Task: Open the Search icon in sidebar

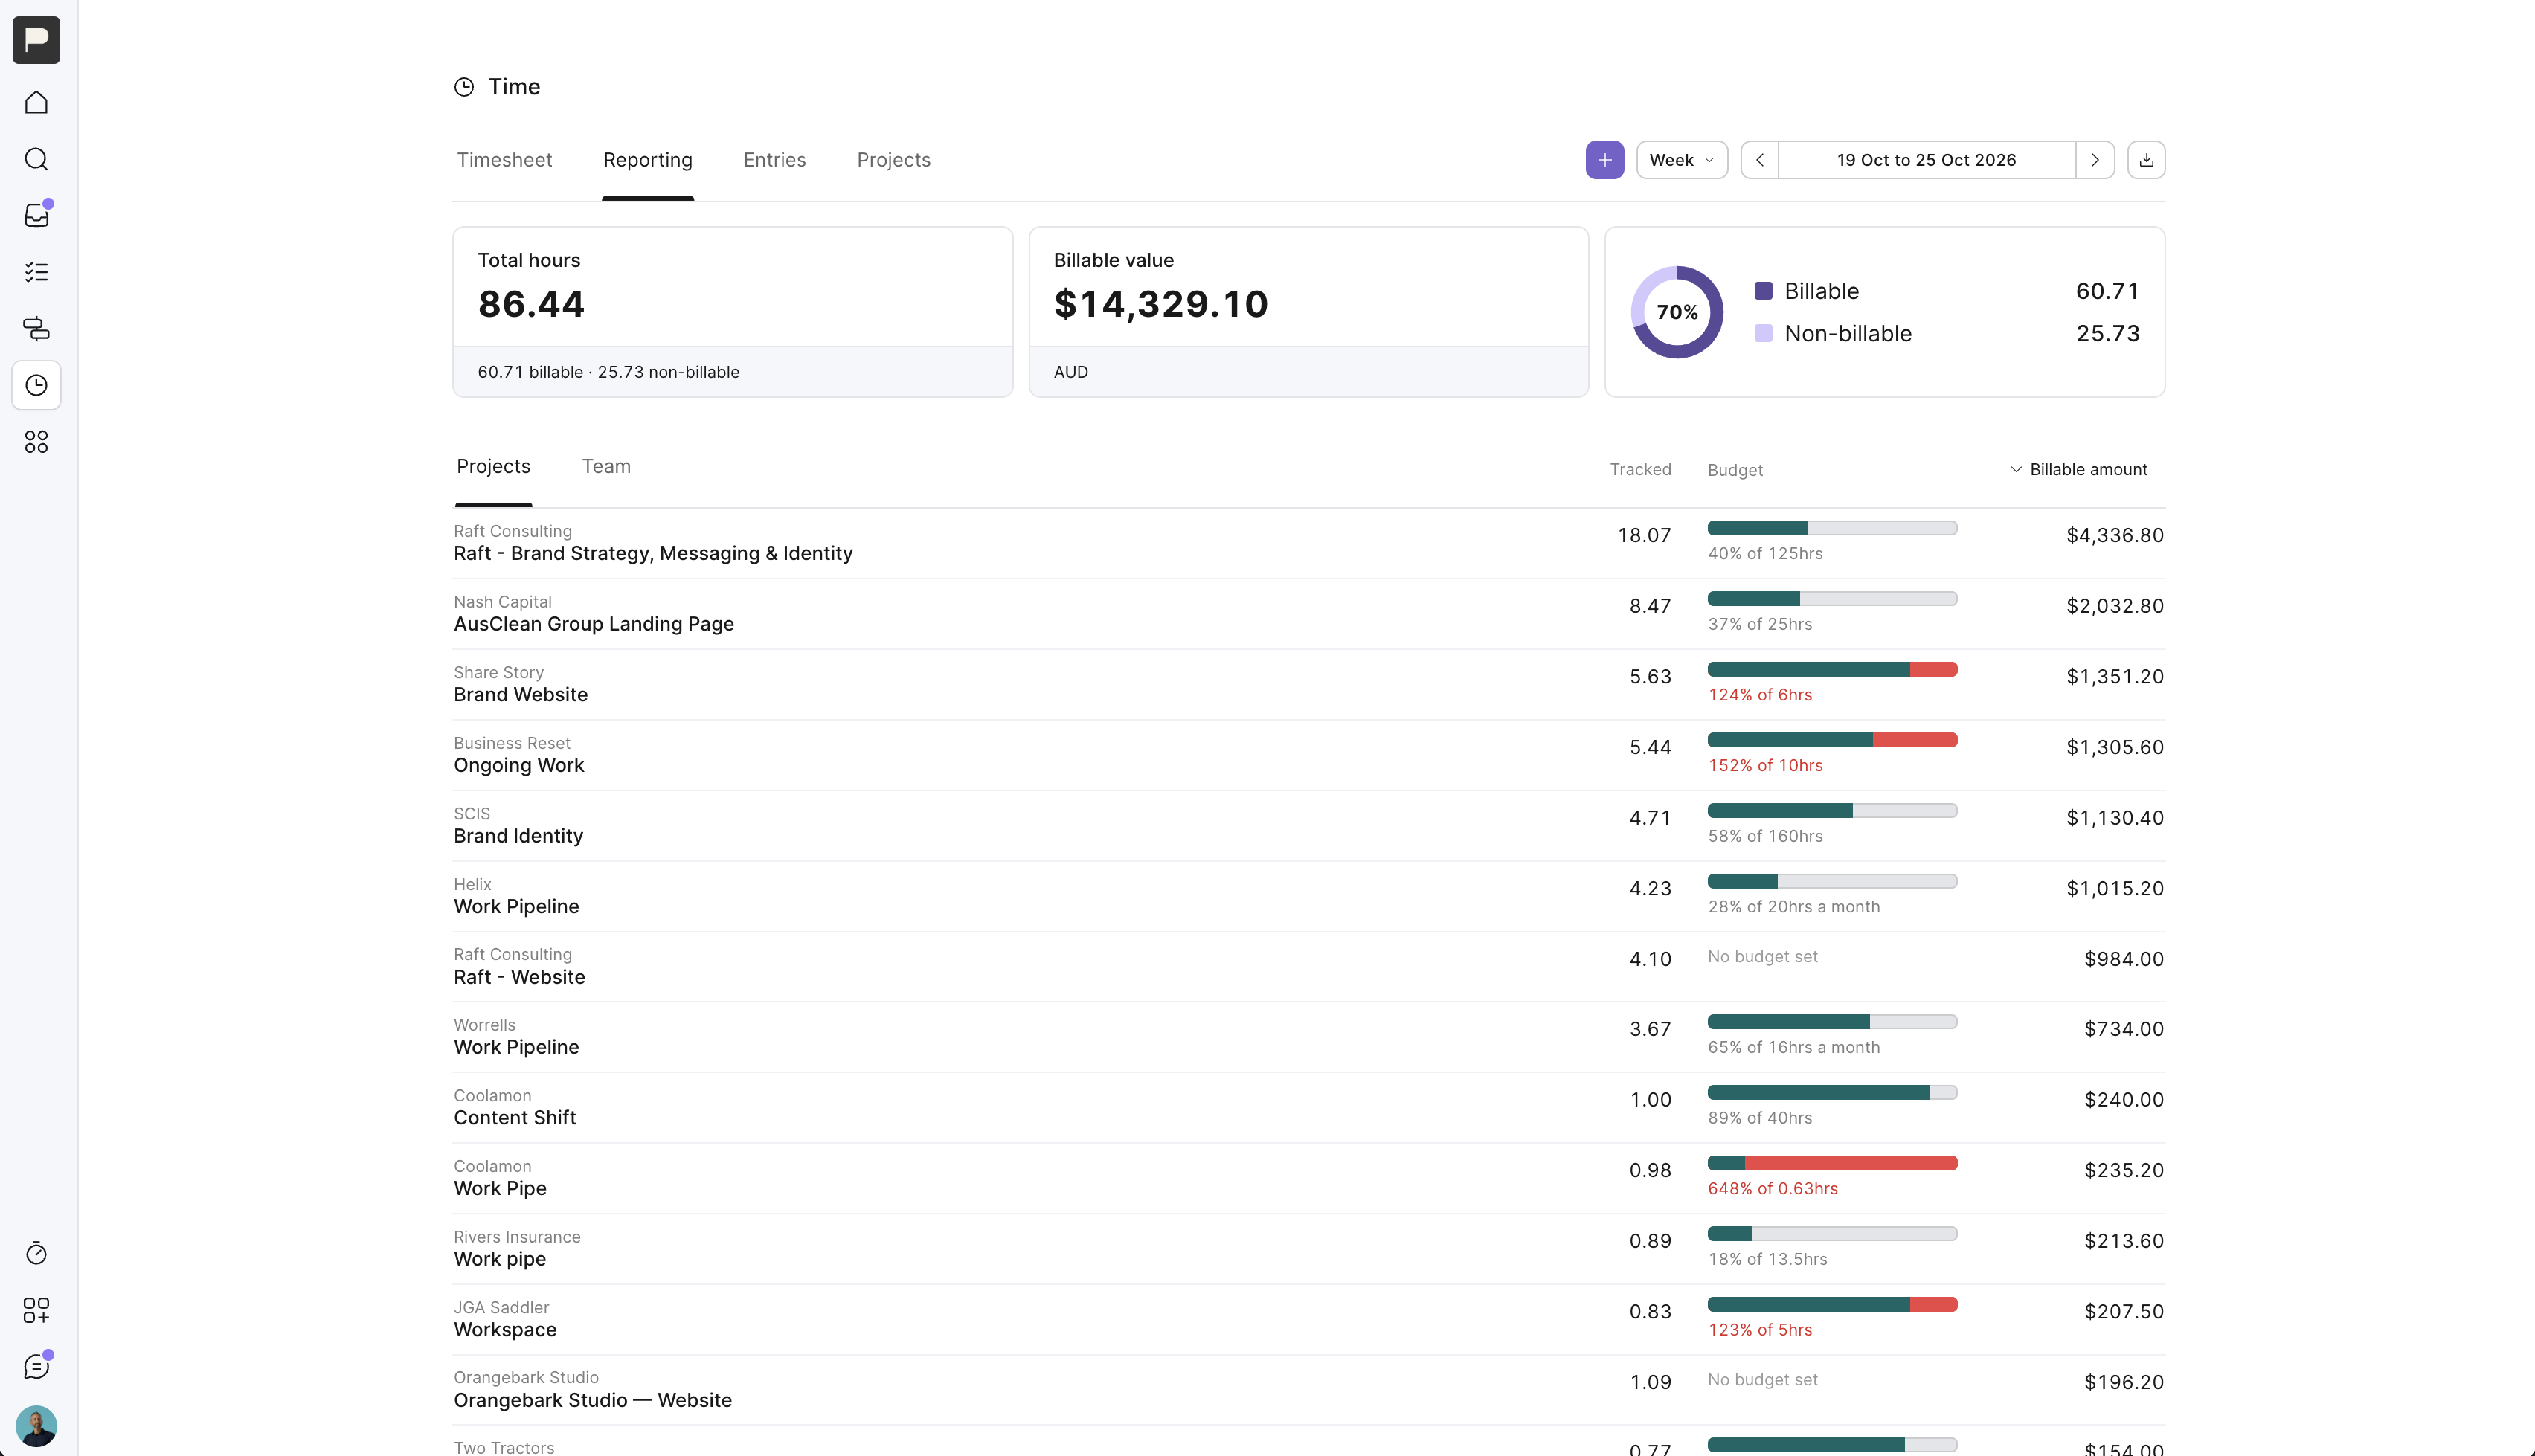Action: 36,159
